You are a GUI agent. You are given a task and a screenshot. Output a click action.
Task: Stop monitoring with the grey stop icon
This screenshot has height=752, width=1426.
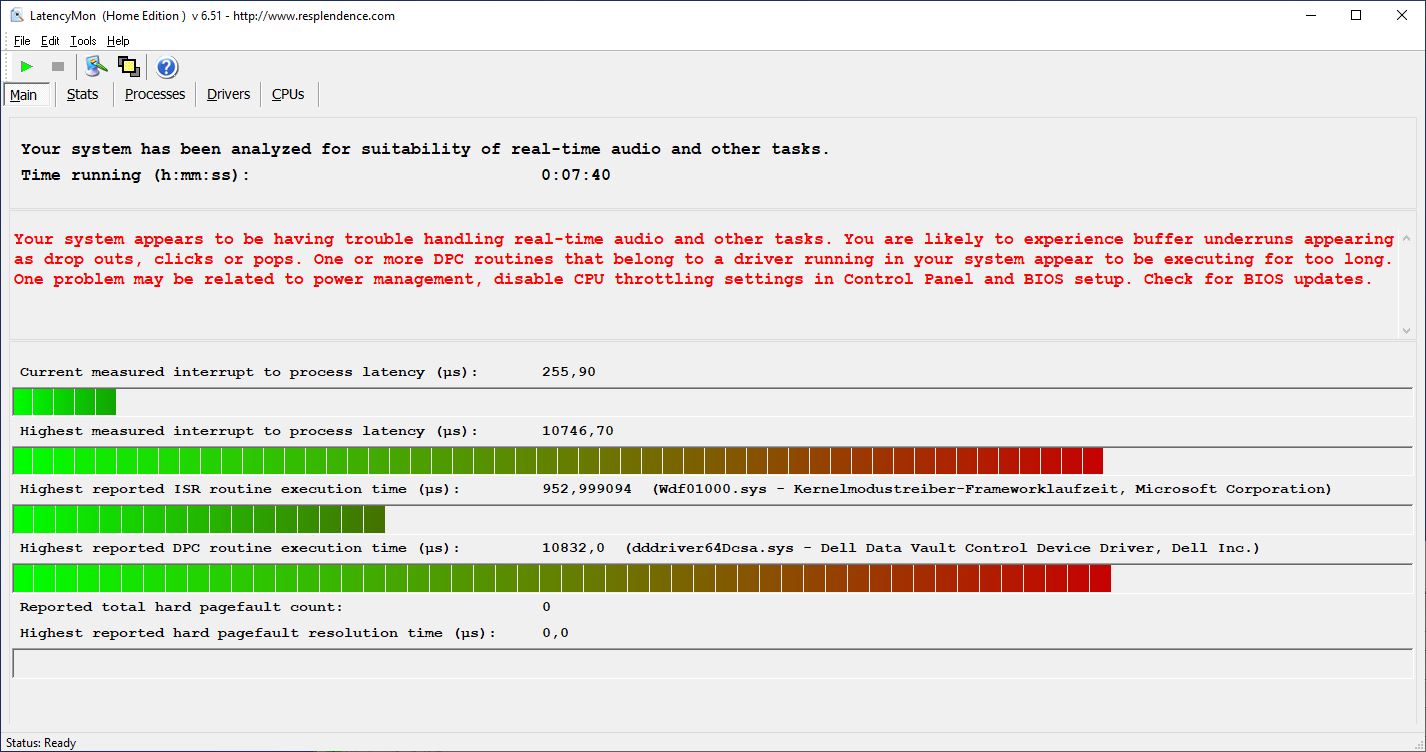click(x=58, y=67)
